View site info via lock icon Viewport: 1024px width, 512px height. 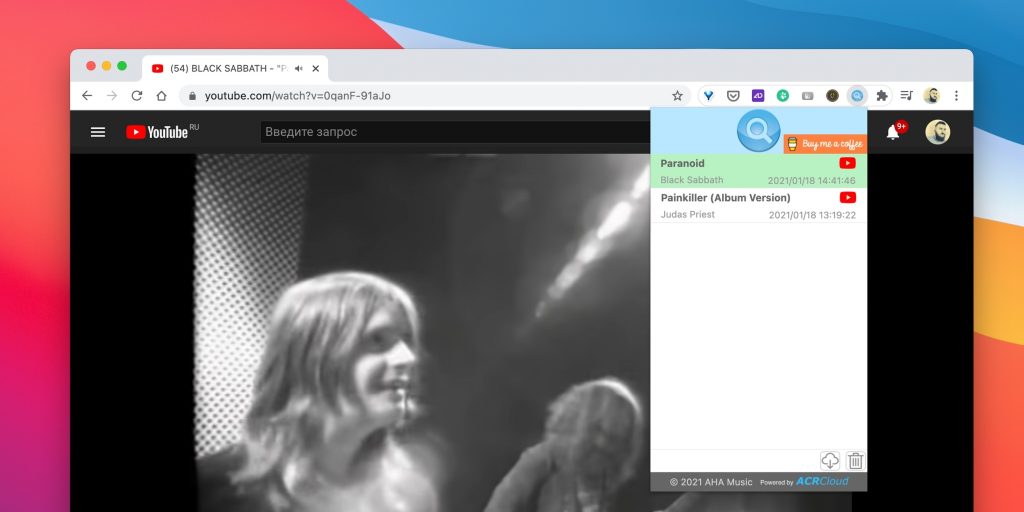pyautogui.click(x=192, y=96)
